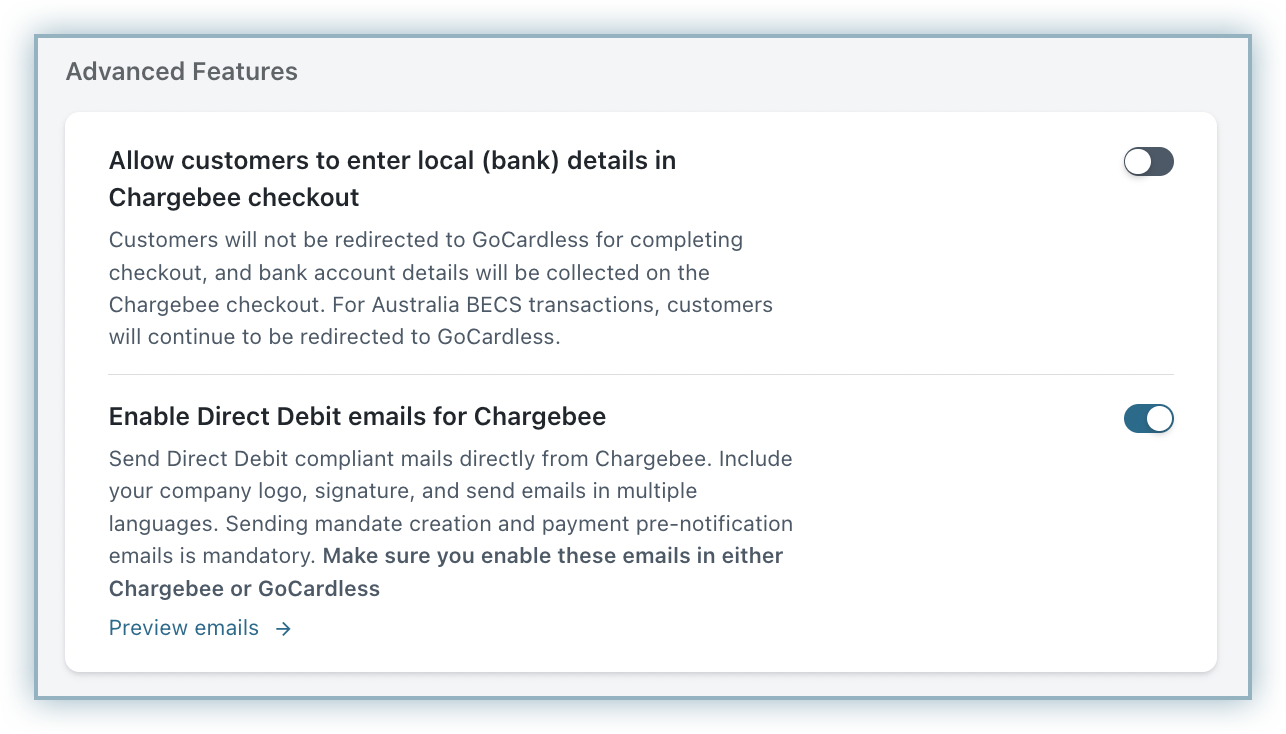Click the Advanced Features section heading
1286x734 pixels.
(x=181, y=72)
